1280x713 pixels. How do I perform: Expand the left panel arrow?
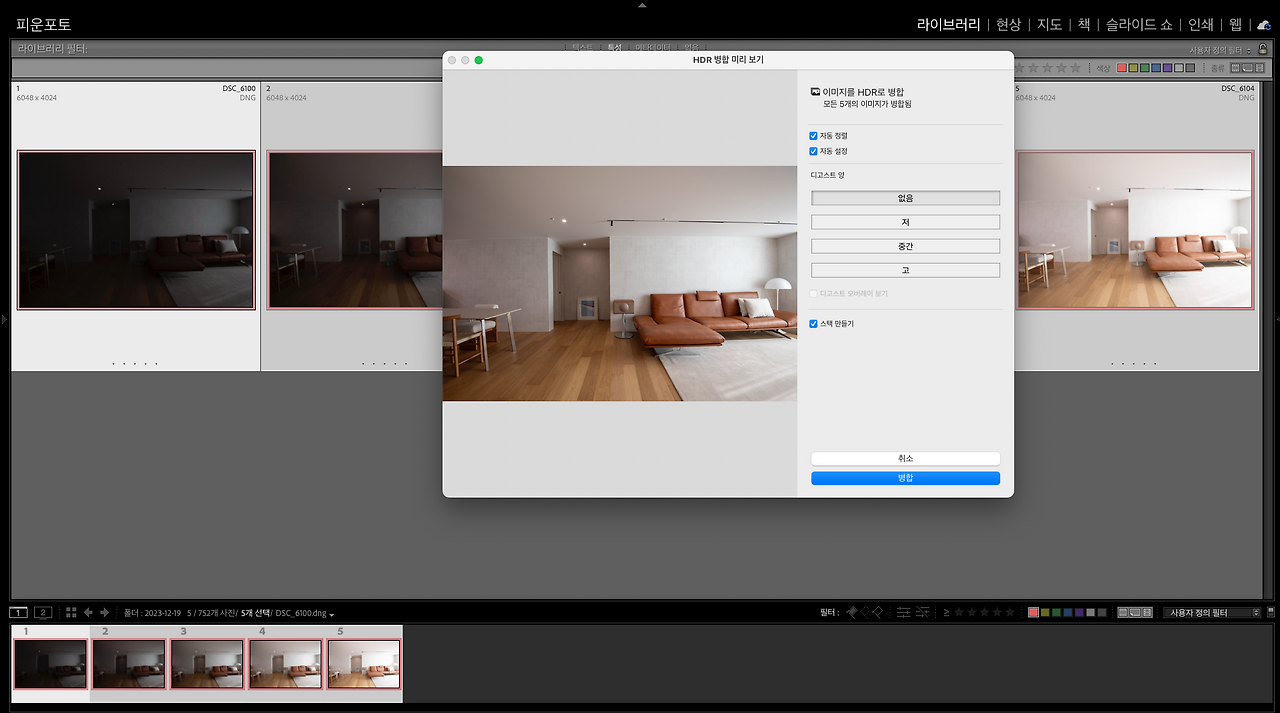coord(4,319)
